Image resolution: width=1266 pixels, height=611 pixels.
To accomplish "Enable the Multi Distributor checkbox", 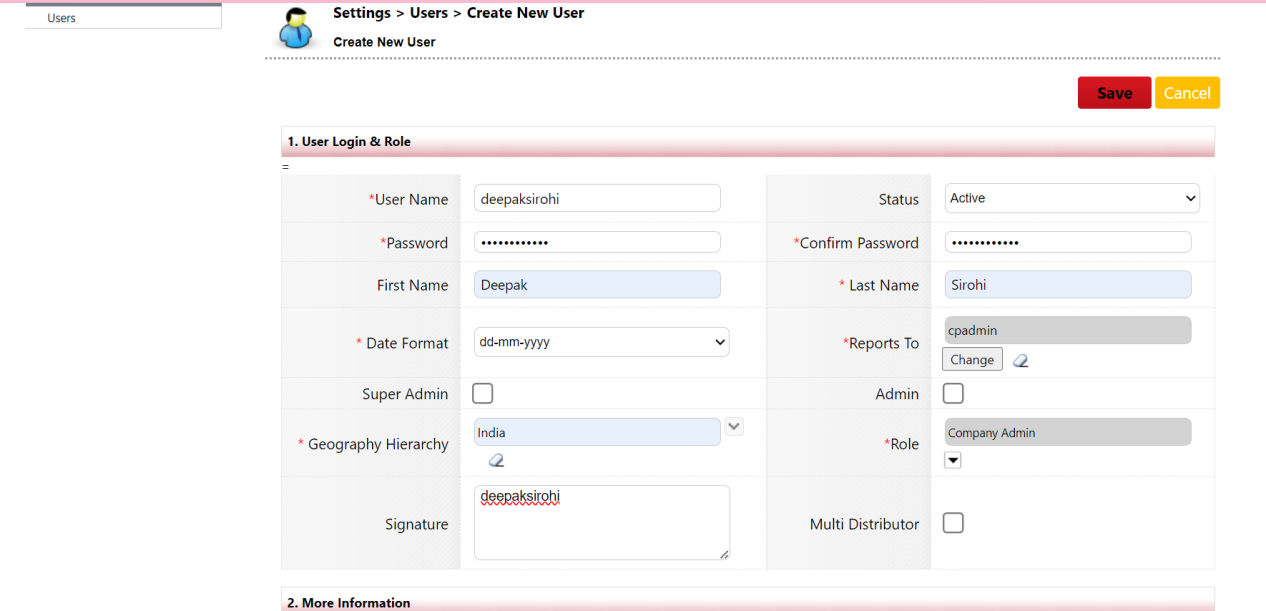I will pyautogui.click(x=953, y=523).
